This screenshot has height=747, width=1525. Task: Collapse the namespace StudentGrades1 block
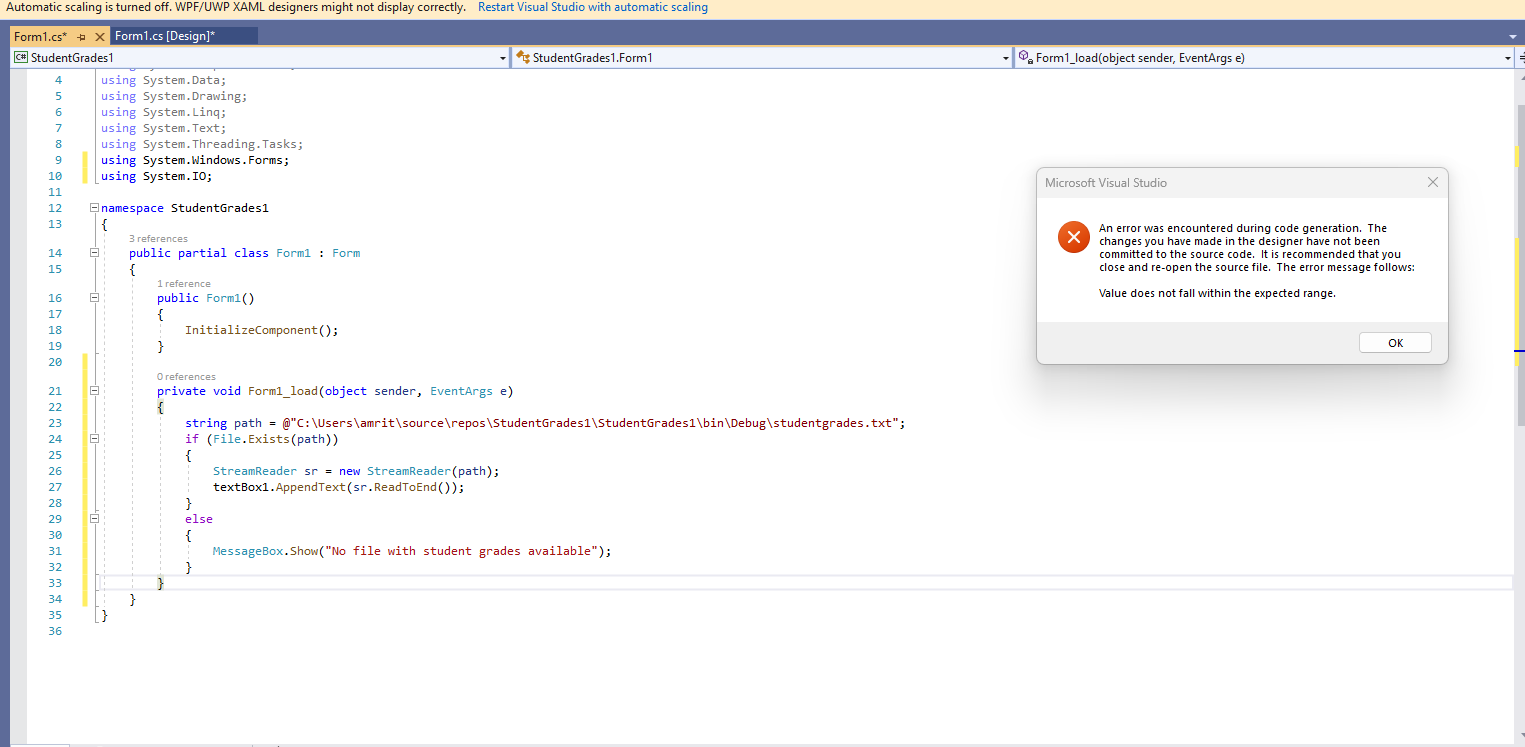click(94, 208)
